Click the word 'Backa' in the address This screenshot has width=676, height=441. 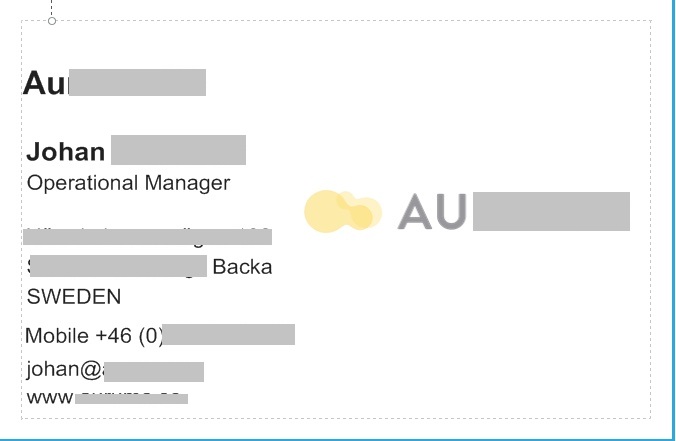point(242,267)
